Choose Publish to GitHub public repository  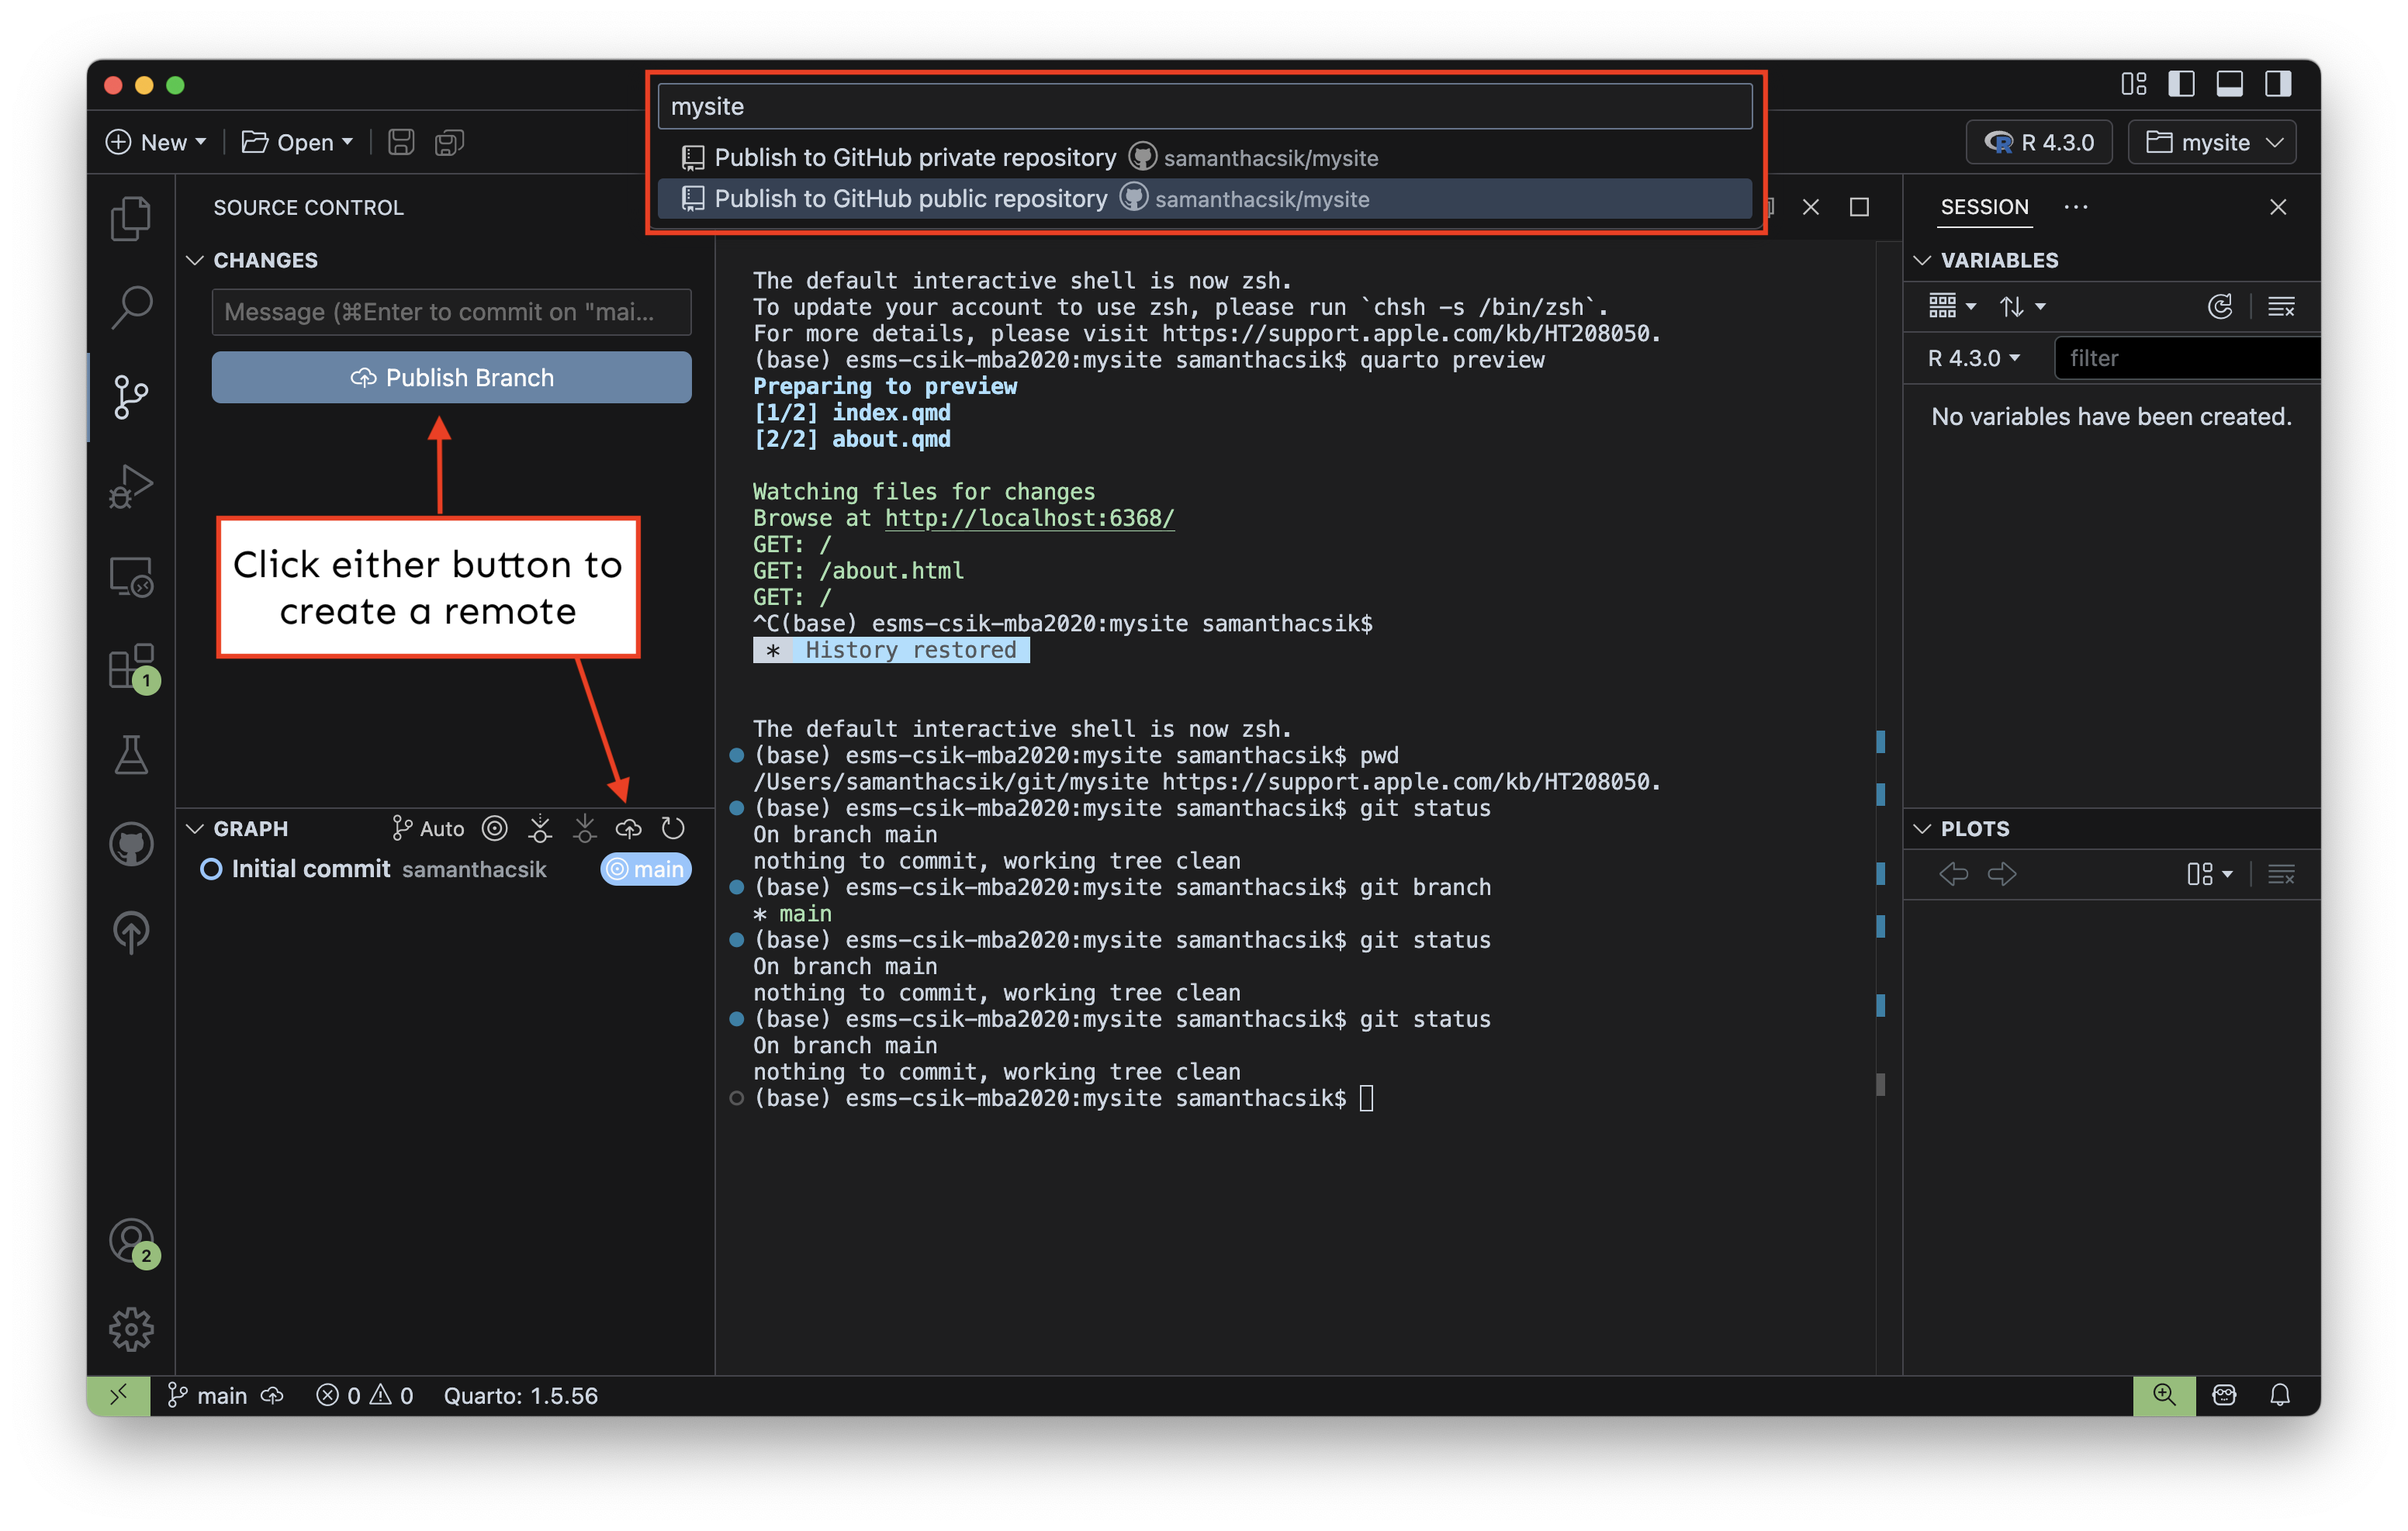tap(1205, 198)
